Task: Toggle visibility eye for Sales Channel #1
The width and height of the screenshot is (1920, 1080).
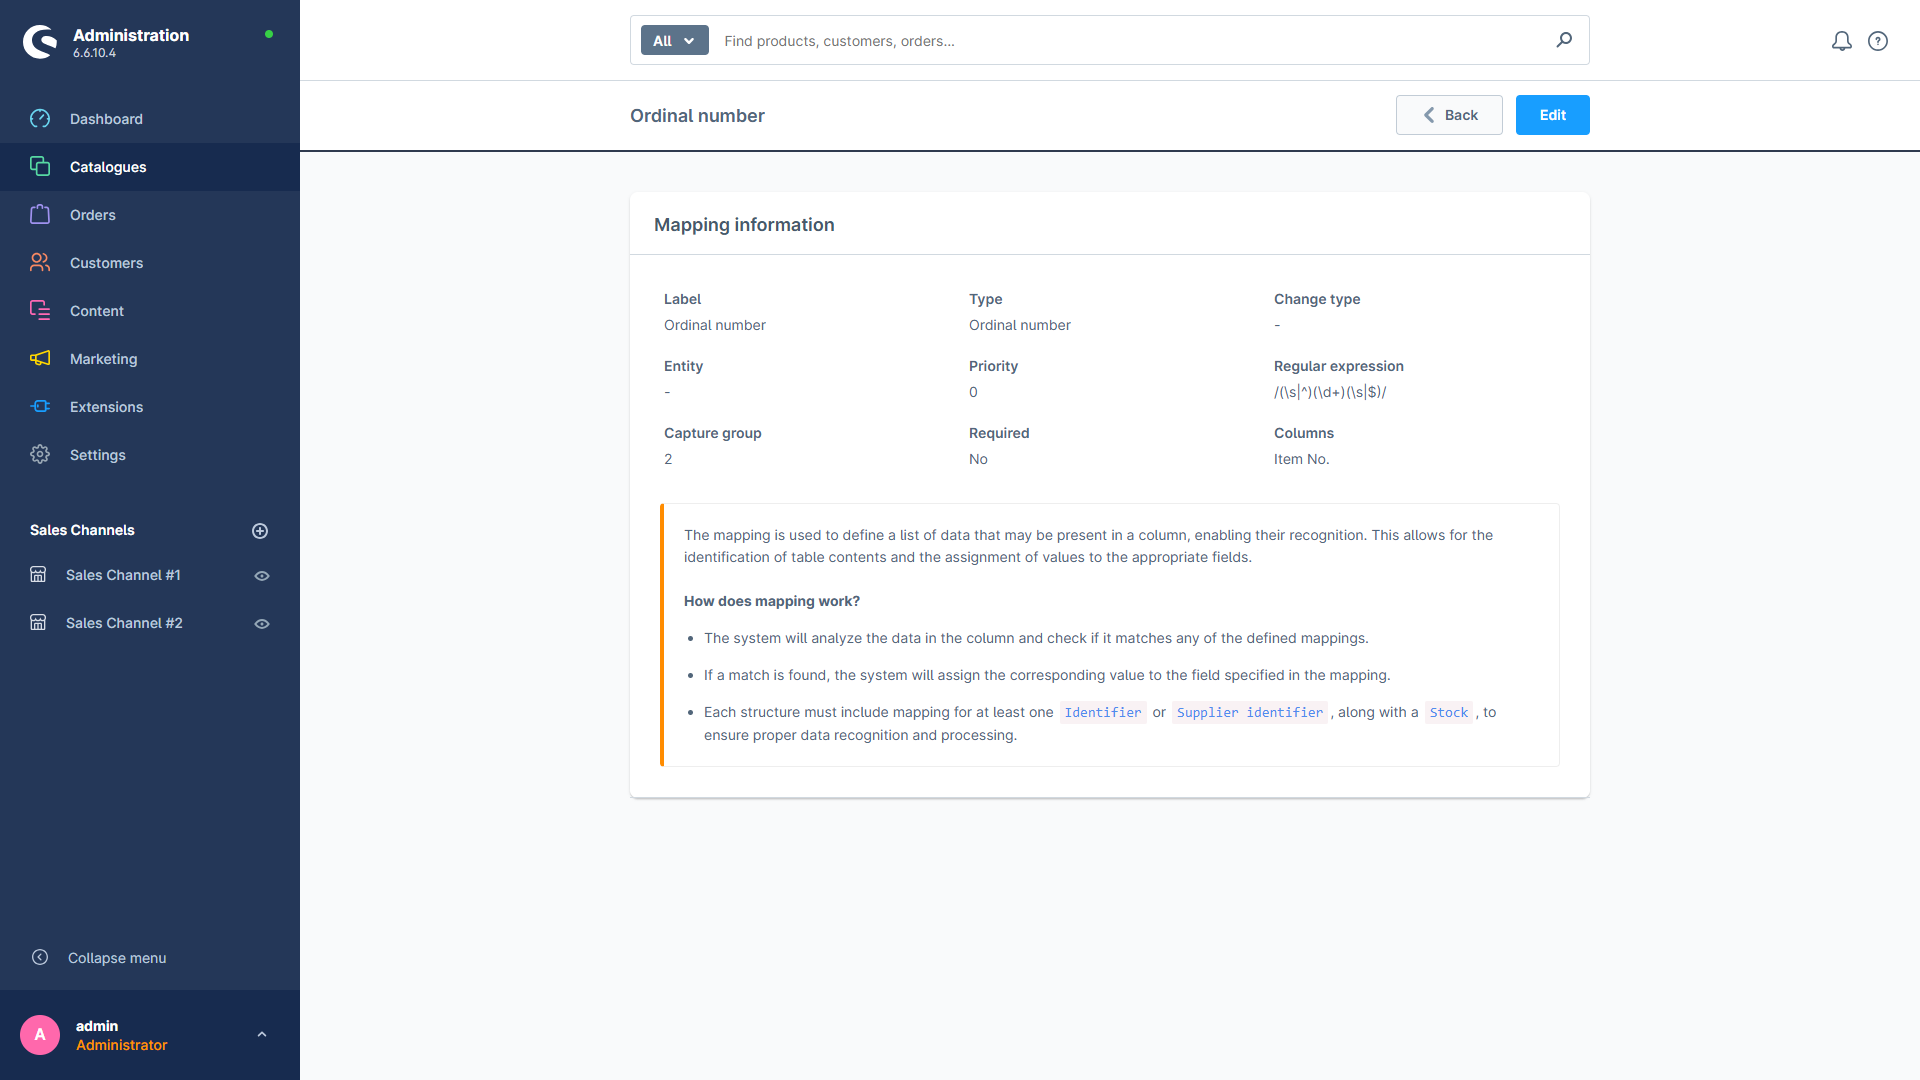Action: point(262,576)
